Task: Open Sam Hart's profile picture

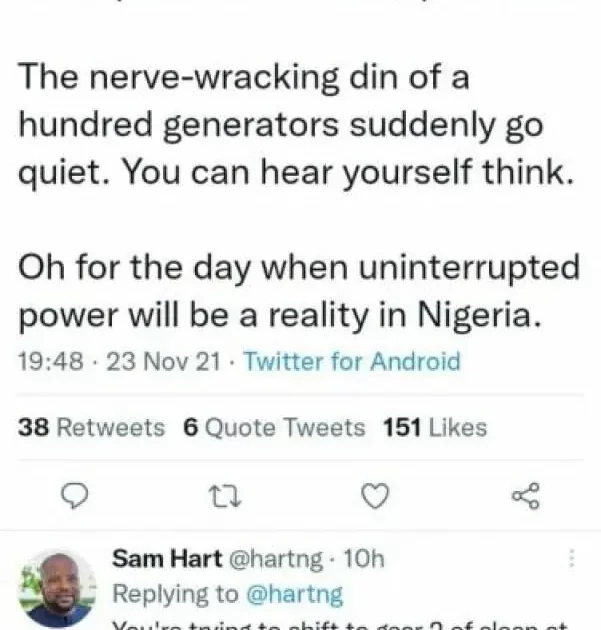Action: point(57,588)
